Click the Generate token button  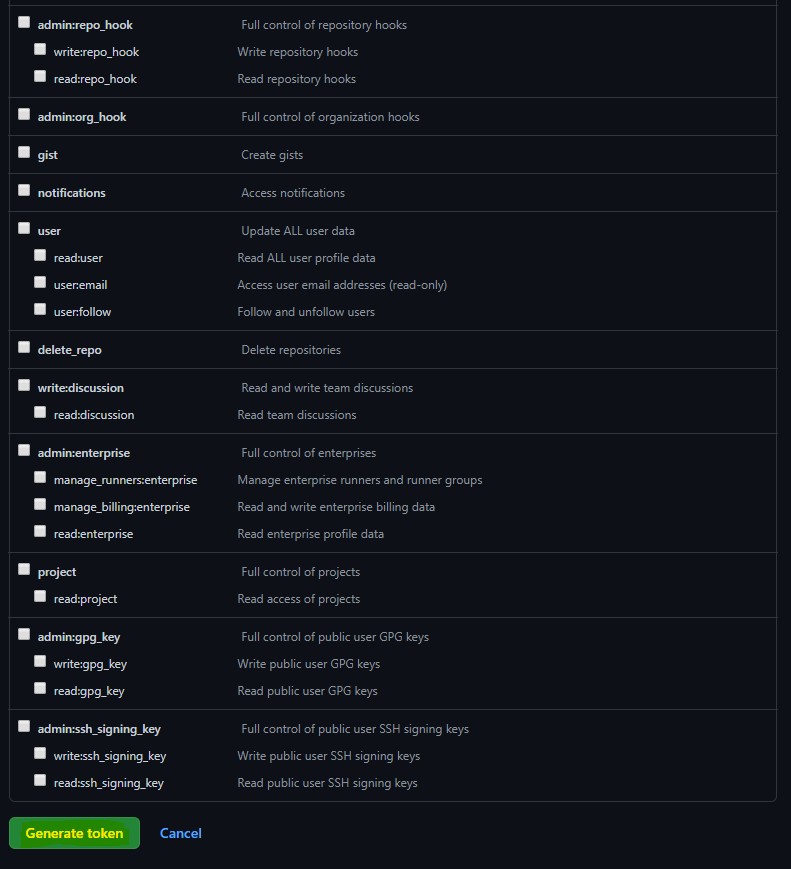pyautogui.click(x=74, y=833)
